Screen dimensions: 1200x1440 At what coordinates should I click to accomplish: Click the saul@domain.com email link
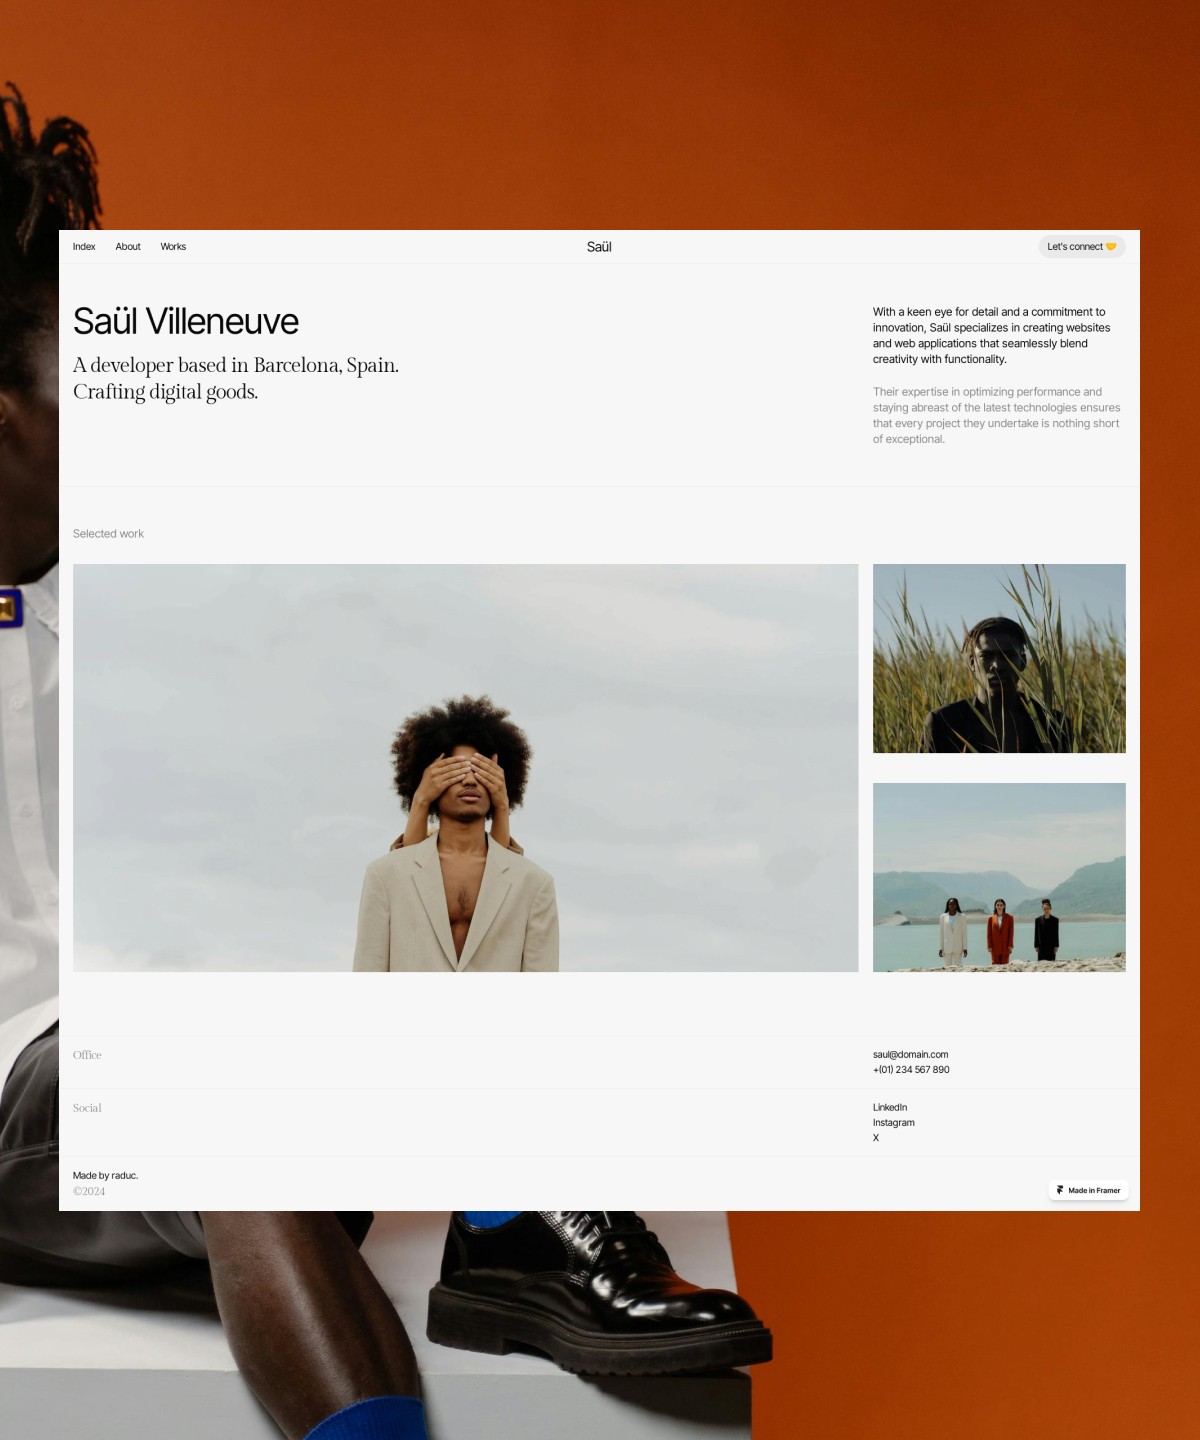910,1054
